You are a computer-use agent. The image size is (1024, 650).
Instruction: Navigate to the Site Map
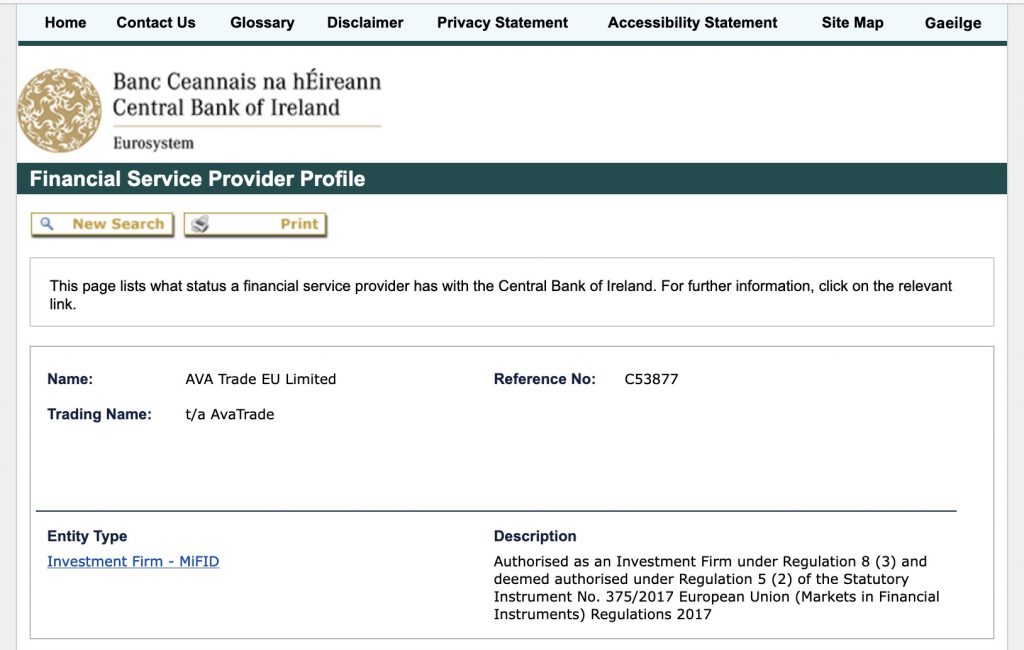point(852,23)
